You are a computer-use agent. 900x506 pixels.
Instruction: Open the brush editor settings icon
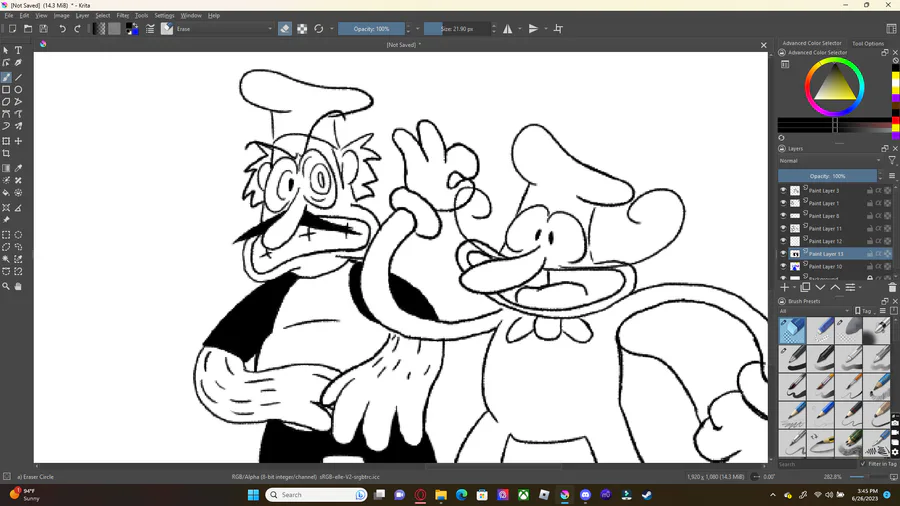[x=150, y=29]
